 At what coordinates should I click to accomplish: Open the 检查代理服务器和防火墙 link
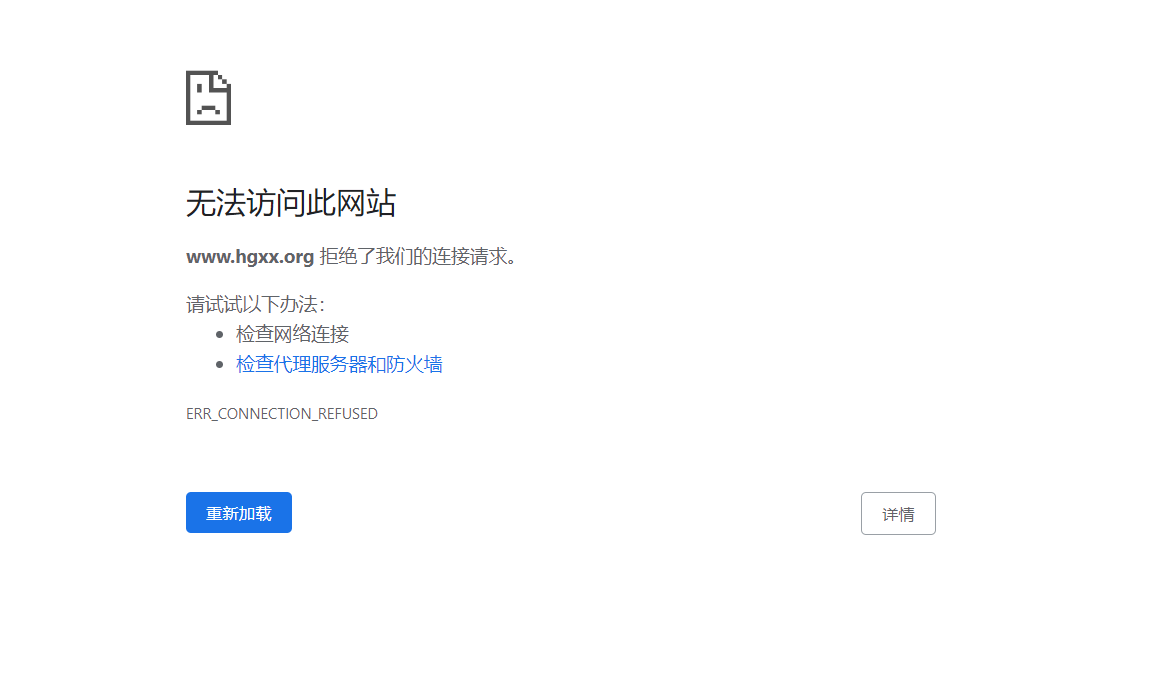click(339, 365)
